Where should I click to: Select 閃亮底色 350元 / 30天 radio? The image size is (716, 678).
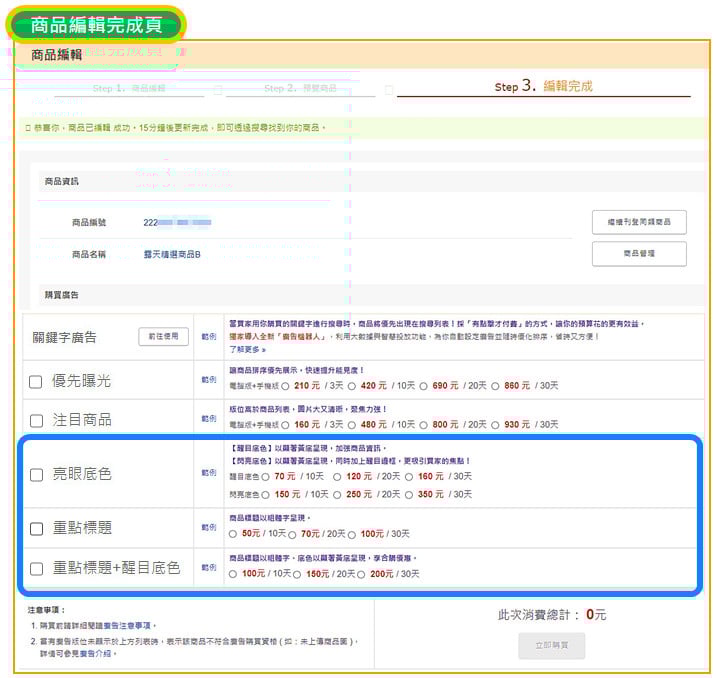pyautogui.click(x=410, y=494)
